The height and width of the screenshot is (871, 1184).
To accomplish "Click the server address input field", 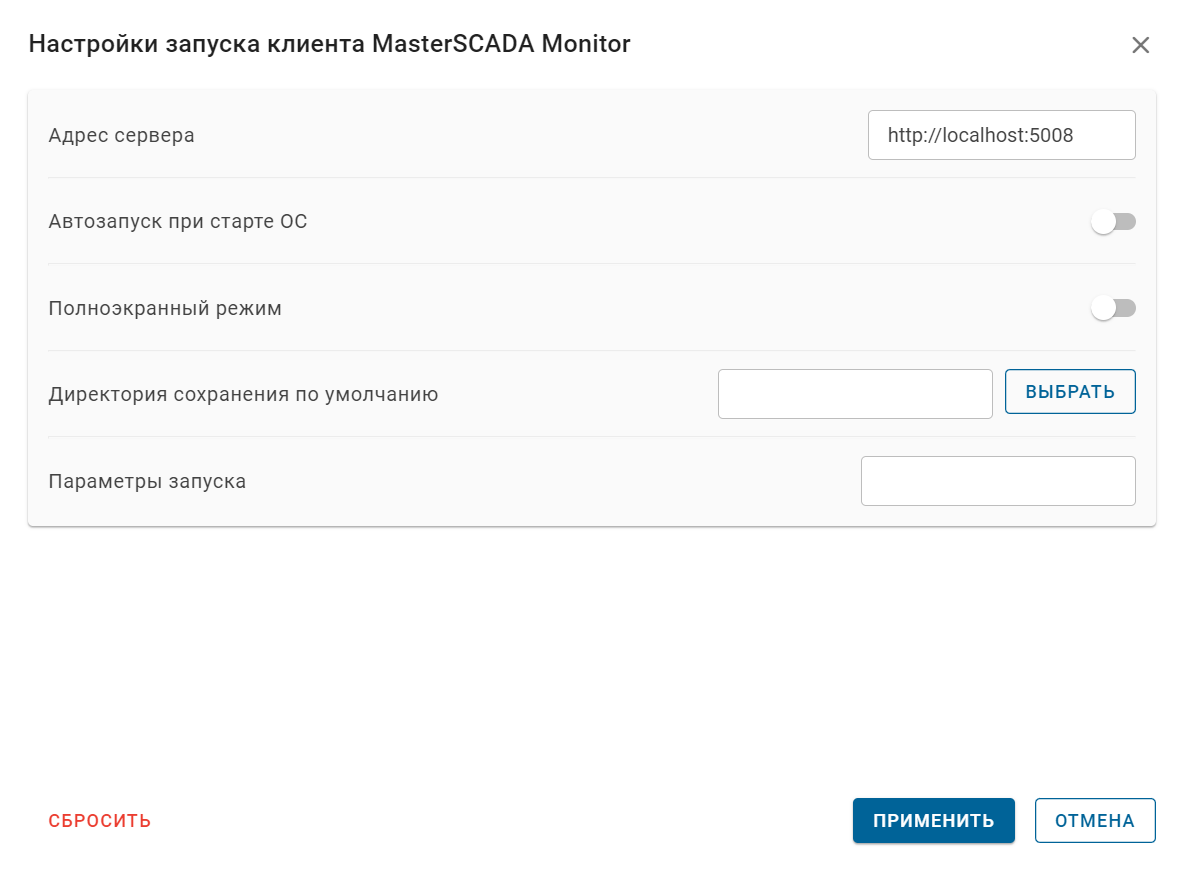I will click(1001, 134).
